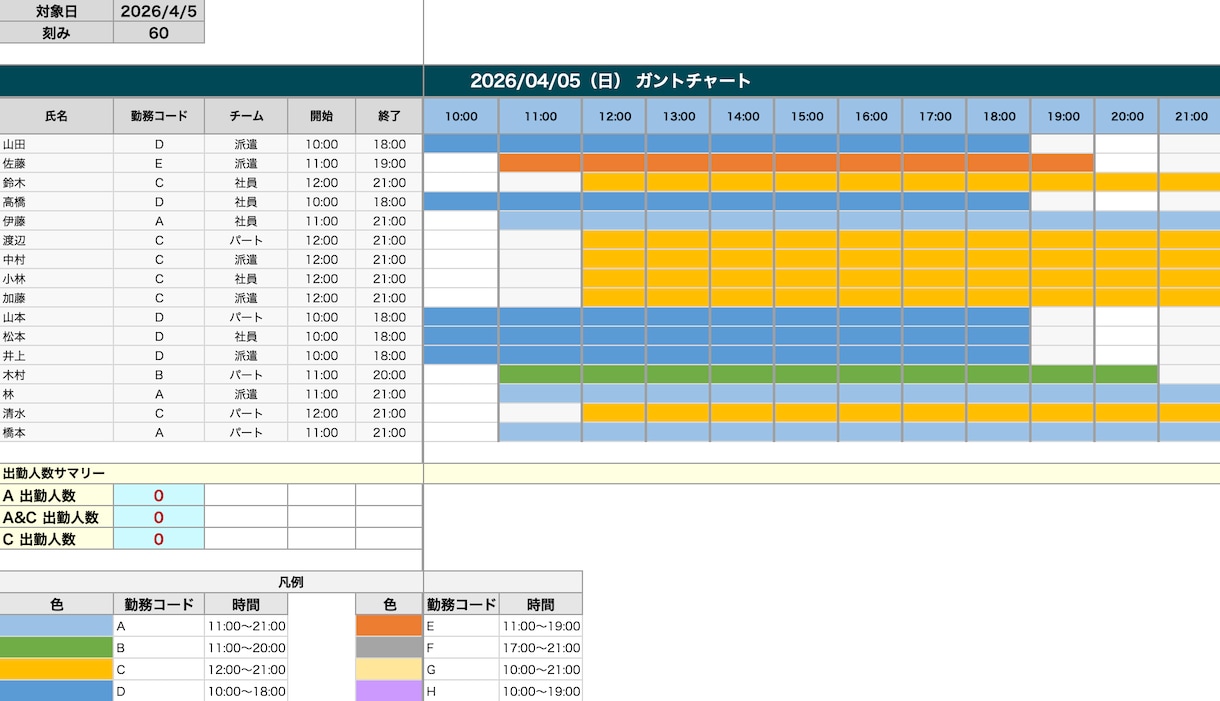Click the 終了 column header
Screen dimensions: 1220x701
click(389, 116)
